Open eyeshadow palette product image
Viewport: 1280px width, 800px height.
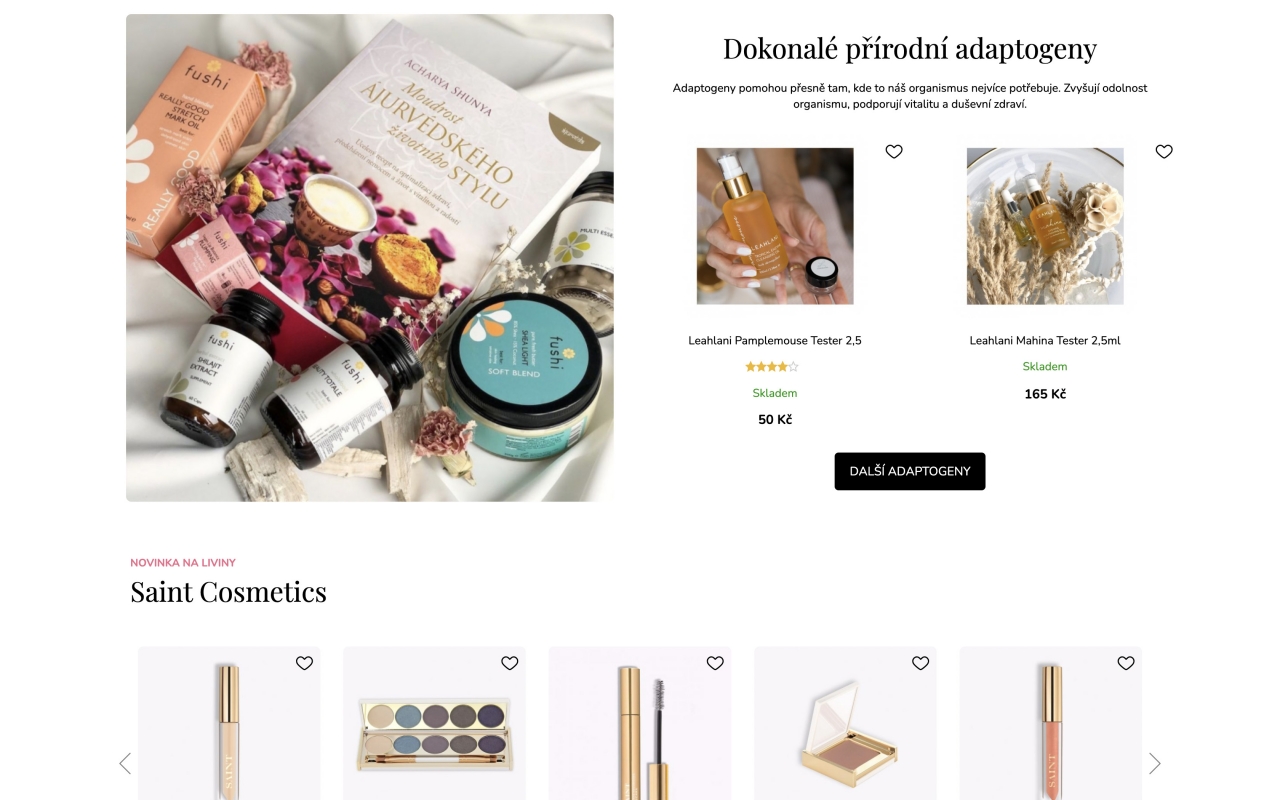(435, 725)
